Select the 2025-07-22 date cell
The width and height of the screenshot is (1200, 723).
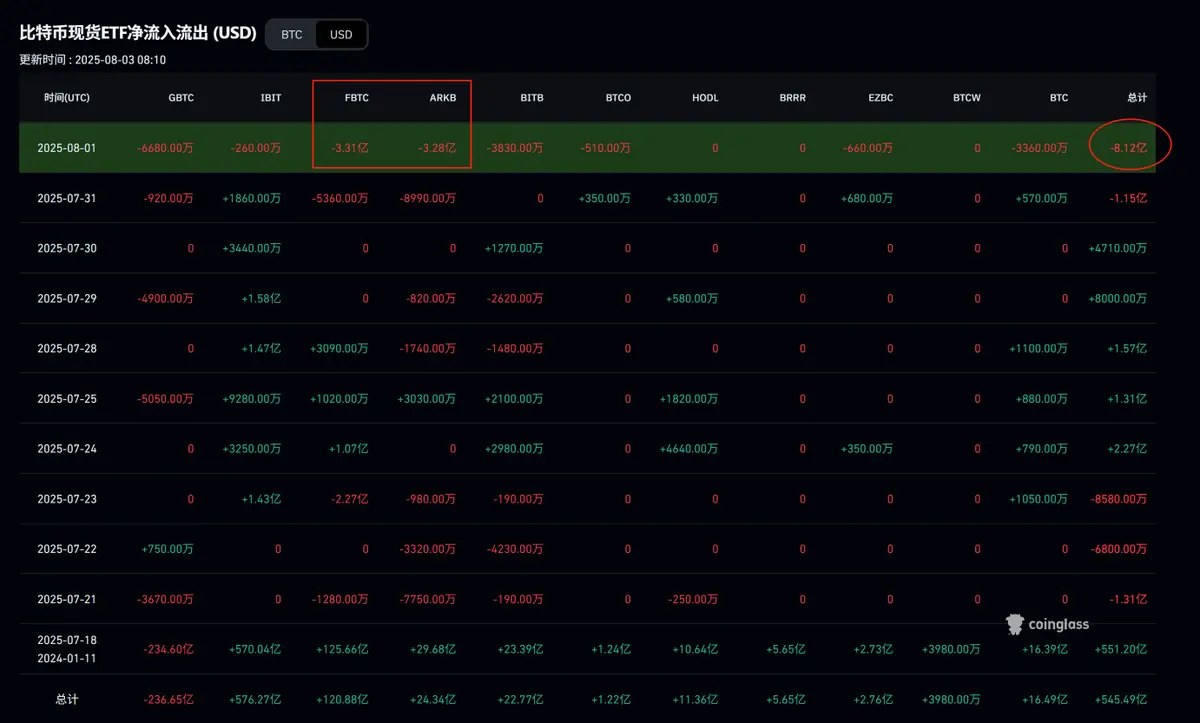(66, 548)
